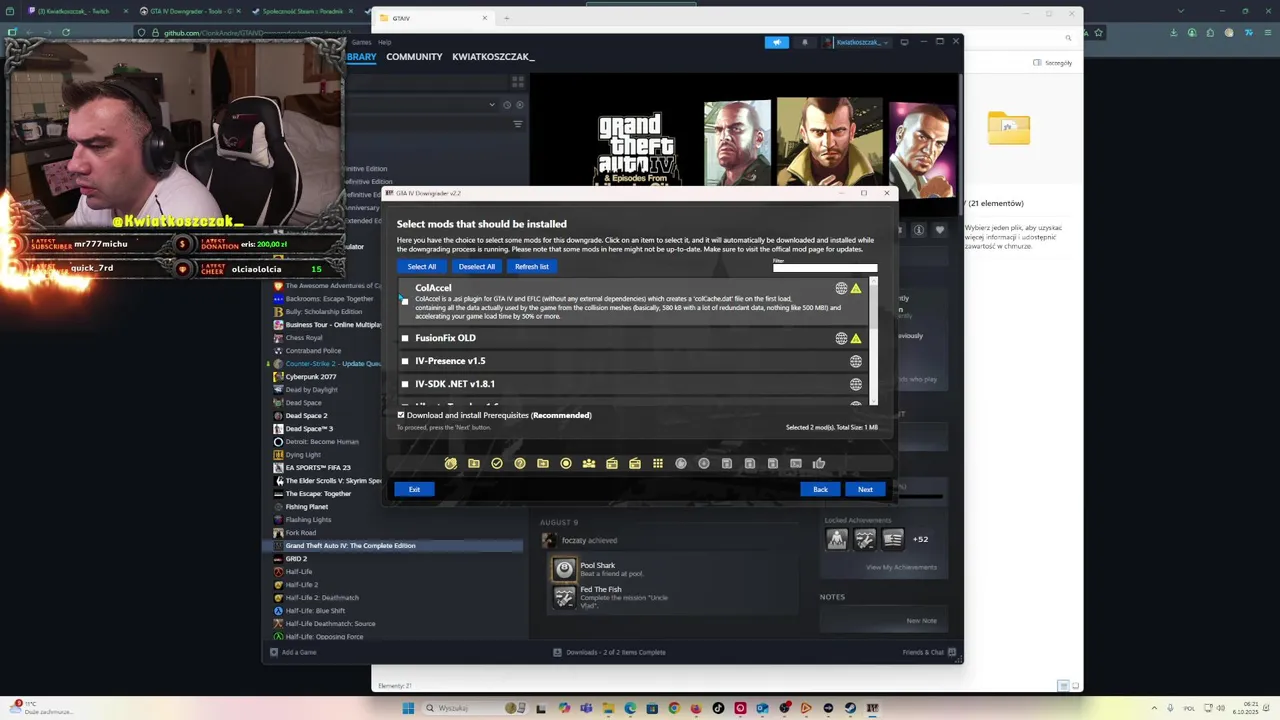Viewport: 1280px width, 720px height.
Task: Click FusionFix OLD warning triangle icon
Action: 855,338
